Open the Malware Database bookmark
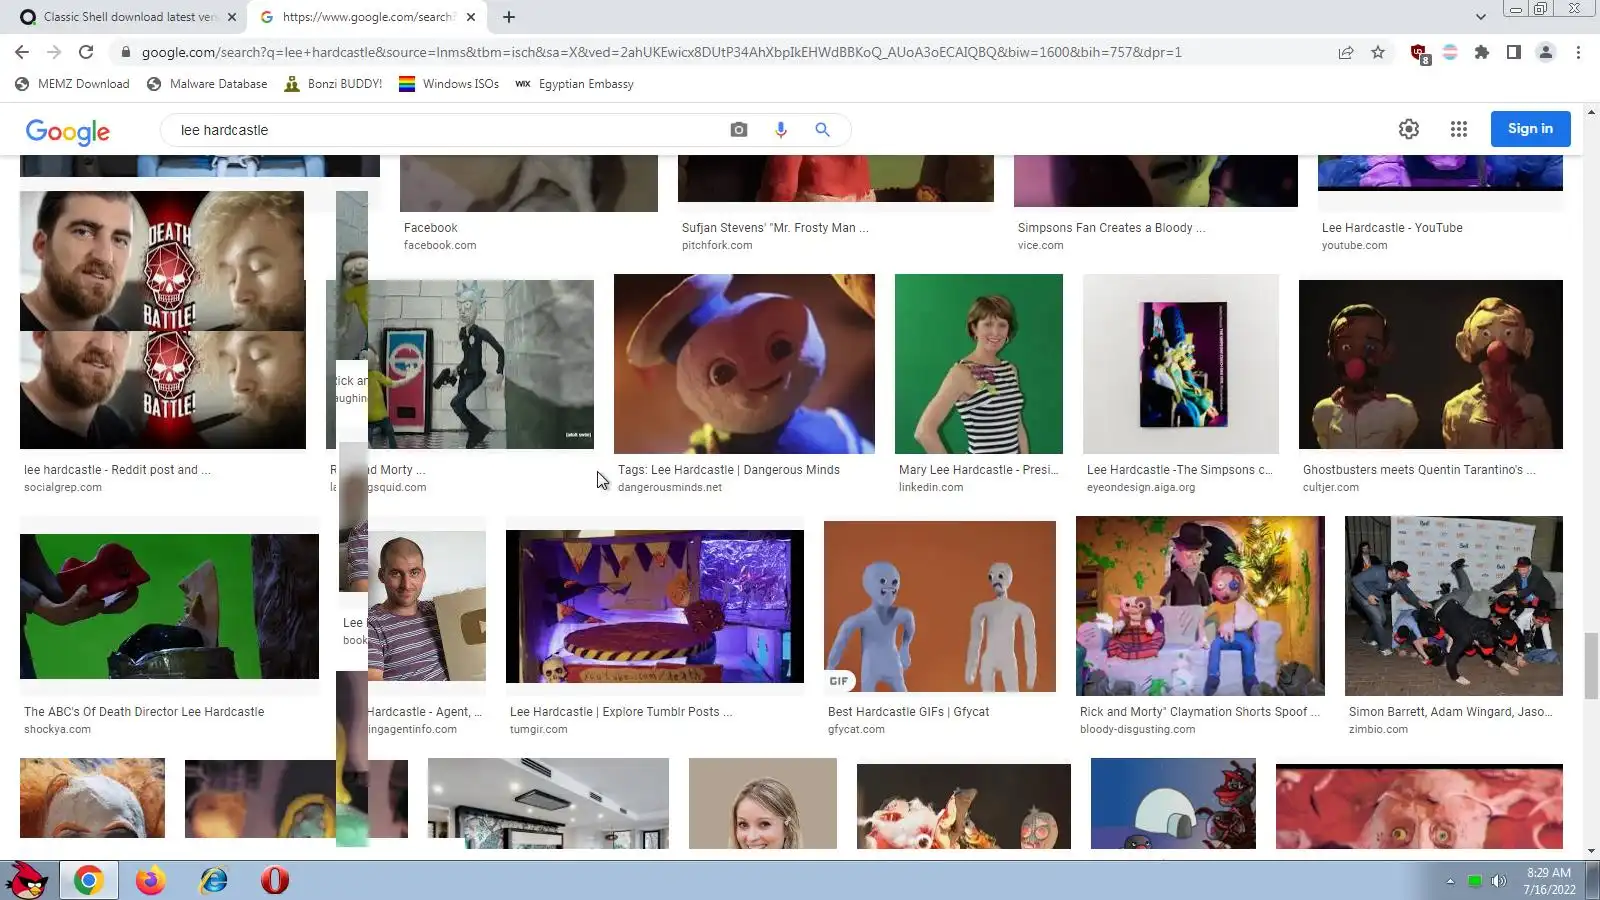 click(x=207, y=84)
